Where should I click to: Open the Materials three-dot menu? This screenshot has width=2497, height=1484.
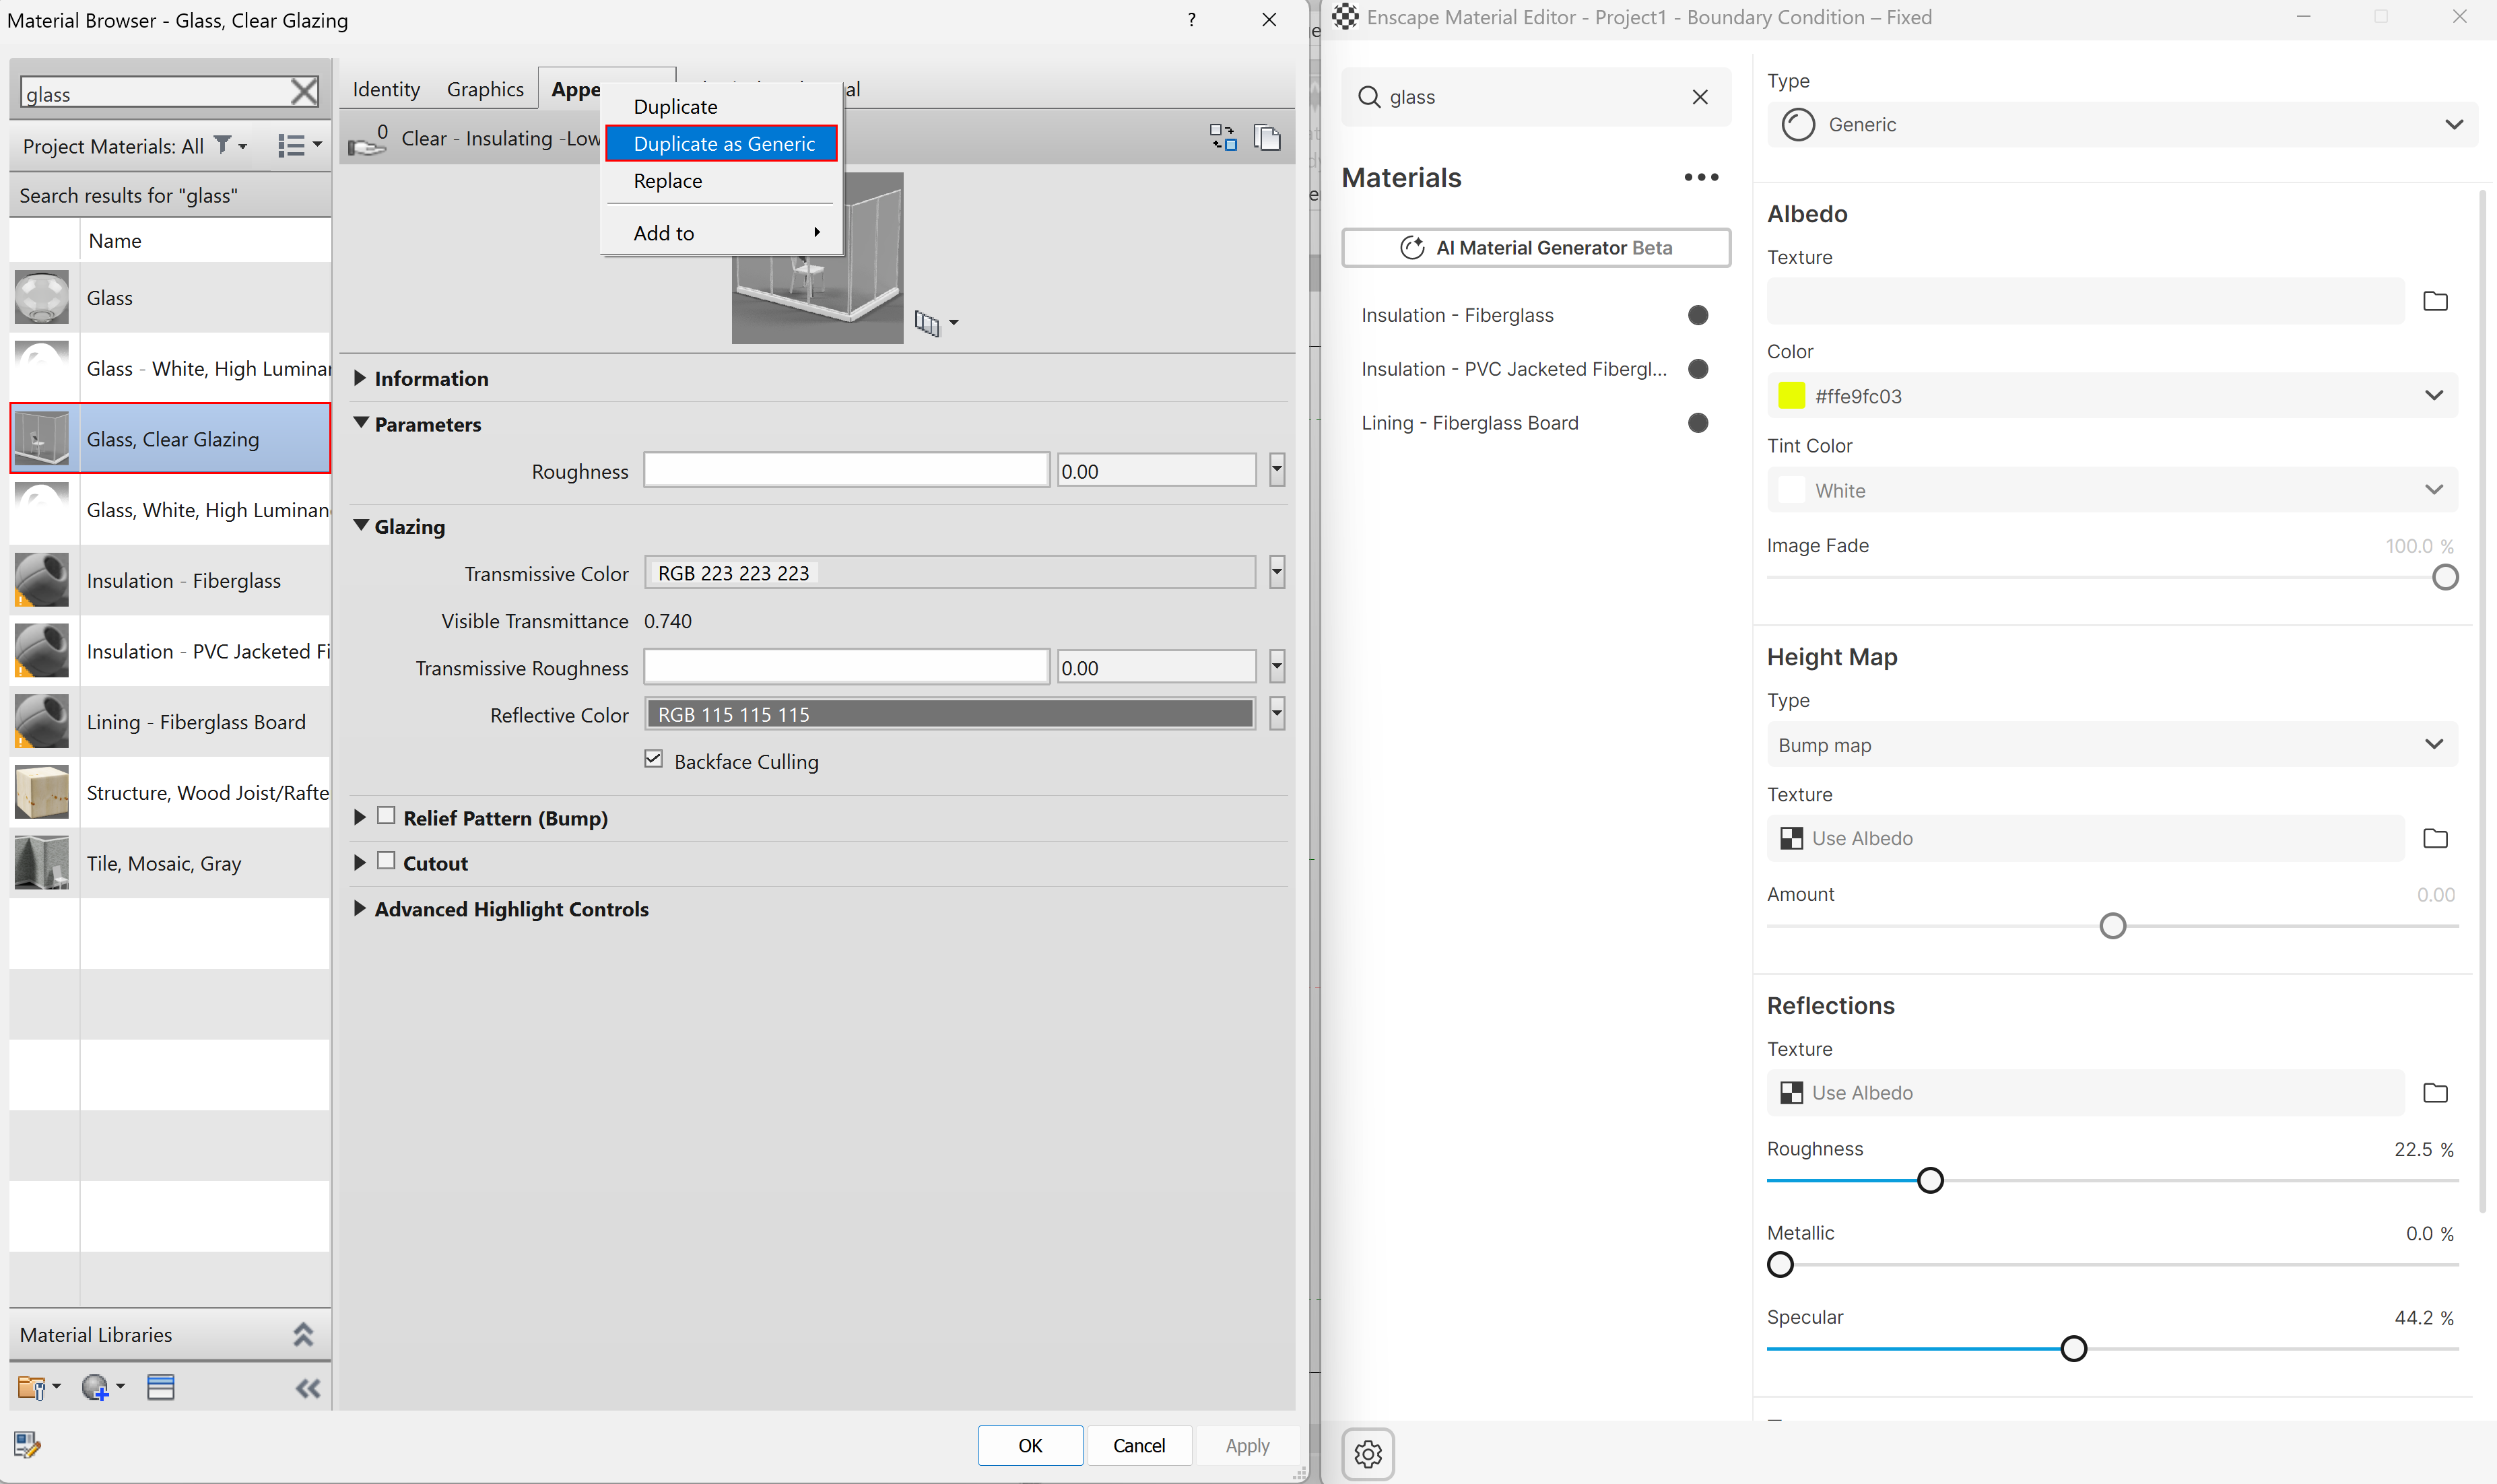pyautogui.click(x=1700, y=177)
